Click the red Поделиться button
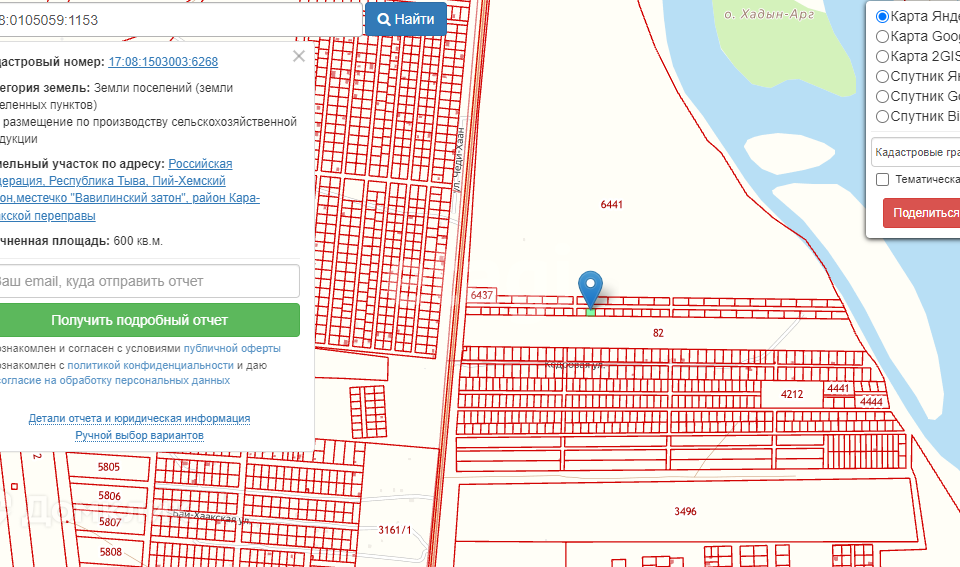The image size is (960, 567). (x=922, y=213)
